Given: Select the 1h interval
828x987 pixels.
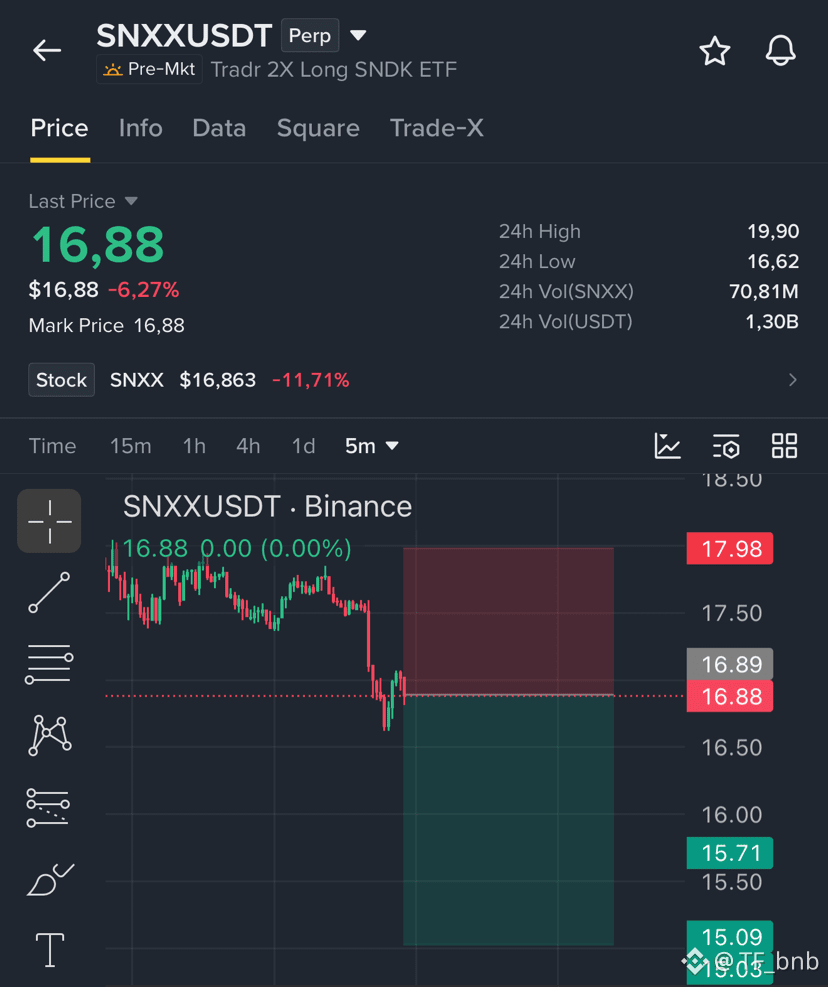Looking at the screenshot, I should (x=194, y=446).
